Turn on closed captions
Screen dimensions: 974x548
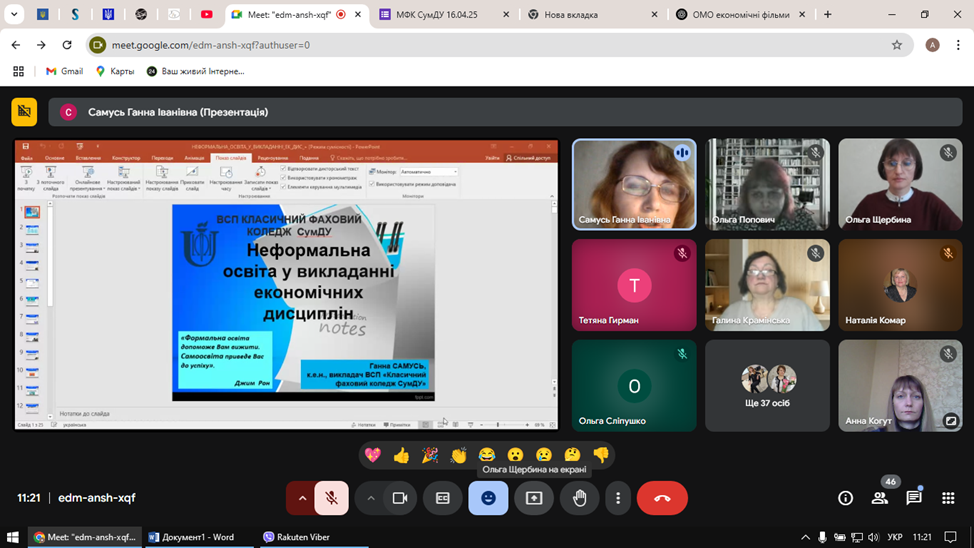tap(443, 498)
